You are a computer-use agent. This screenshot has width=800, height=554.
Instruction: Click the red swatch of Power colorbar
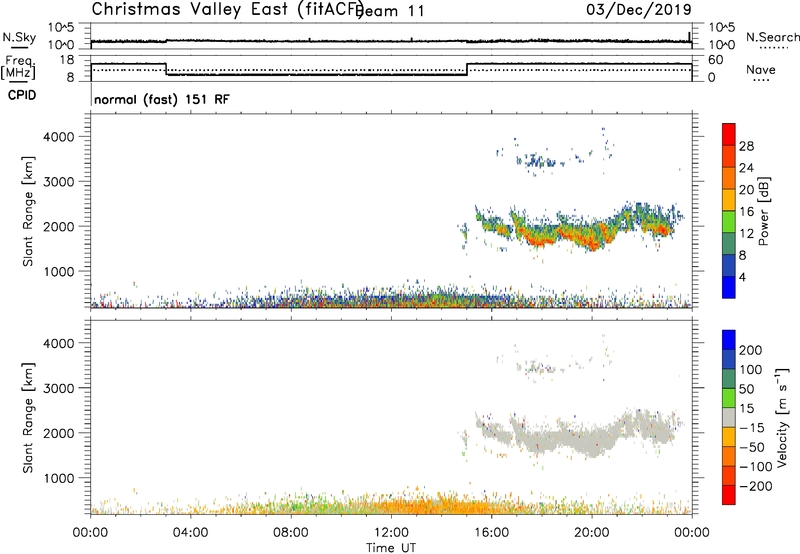pyautogui.click(x=729, y=134)
